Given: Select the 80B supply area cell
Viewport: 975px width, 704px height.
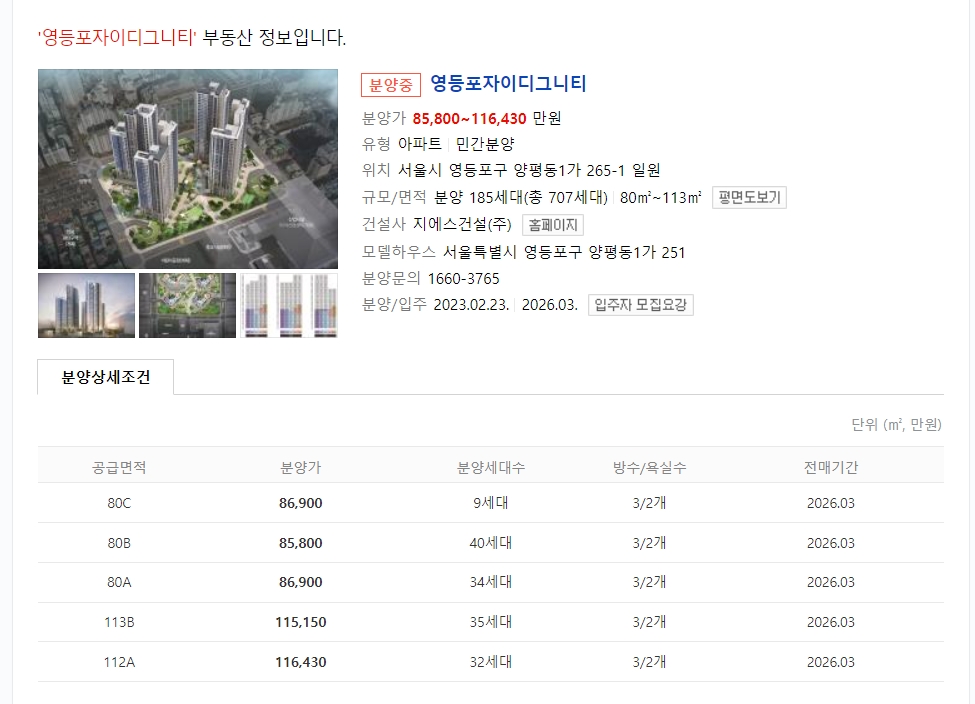Looking at the screenshot, I should tap(119, 543).
